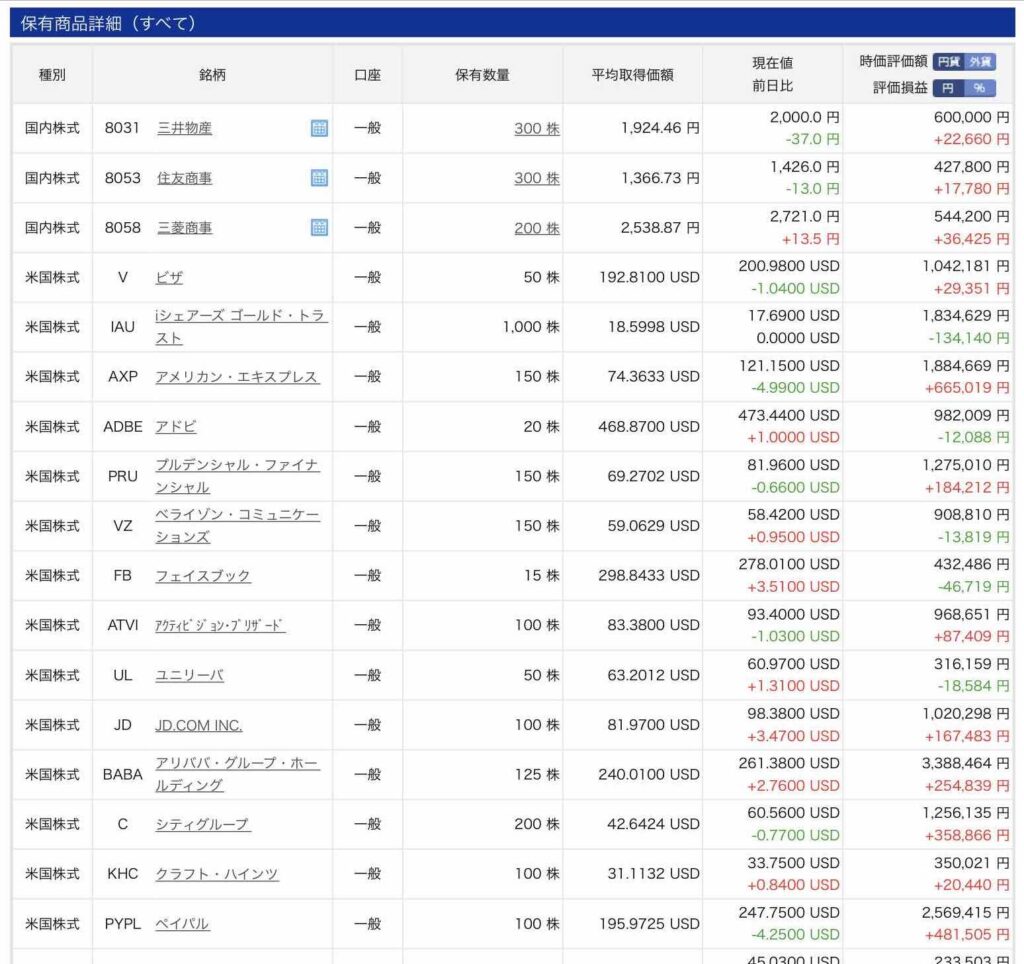Click the 種別 column header
This screenshot has height=964, width=1024.
click(x=52, y=74)
